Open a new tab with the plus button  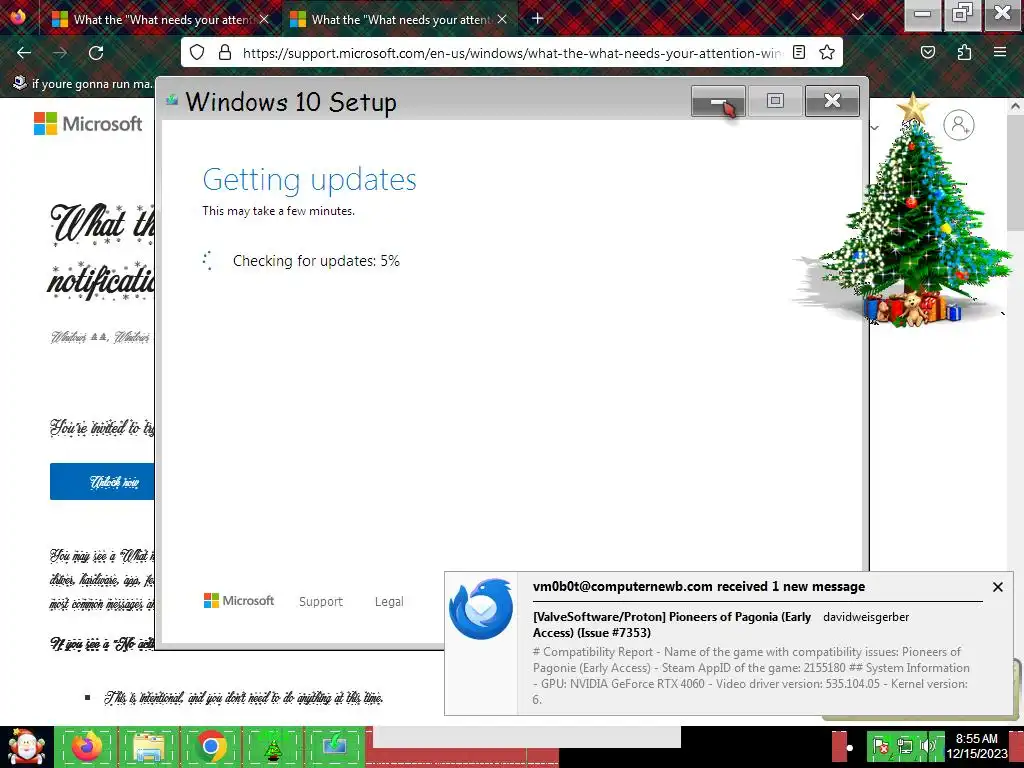coord(537,19)
